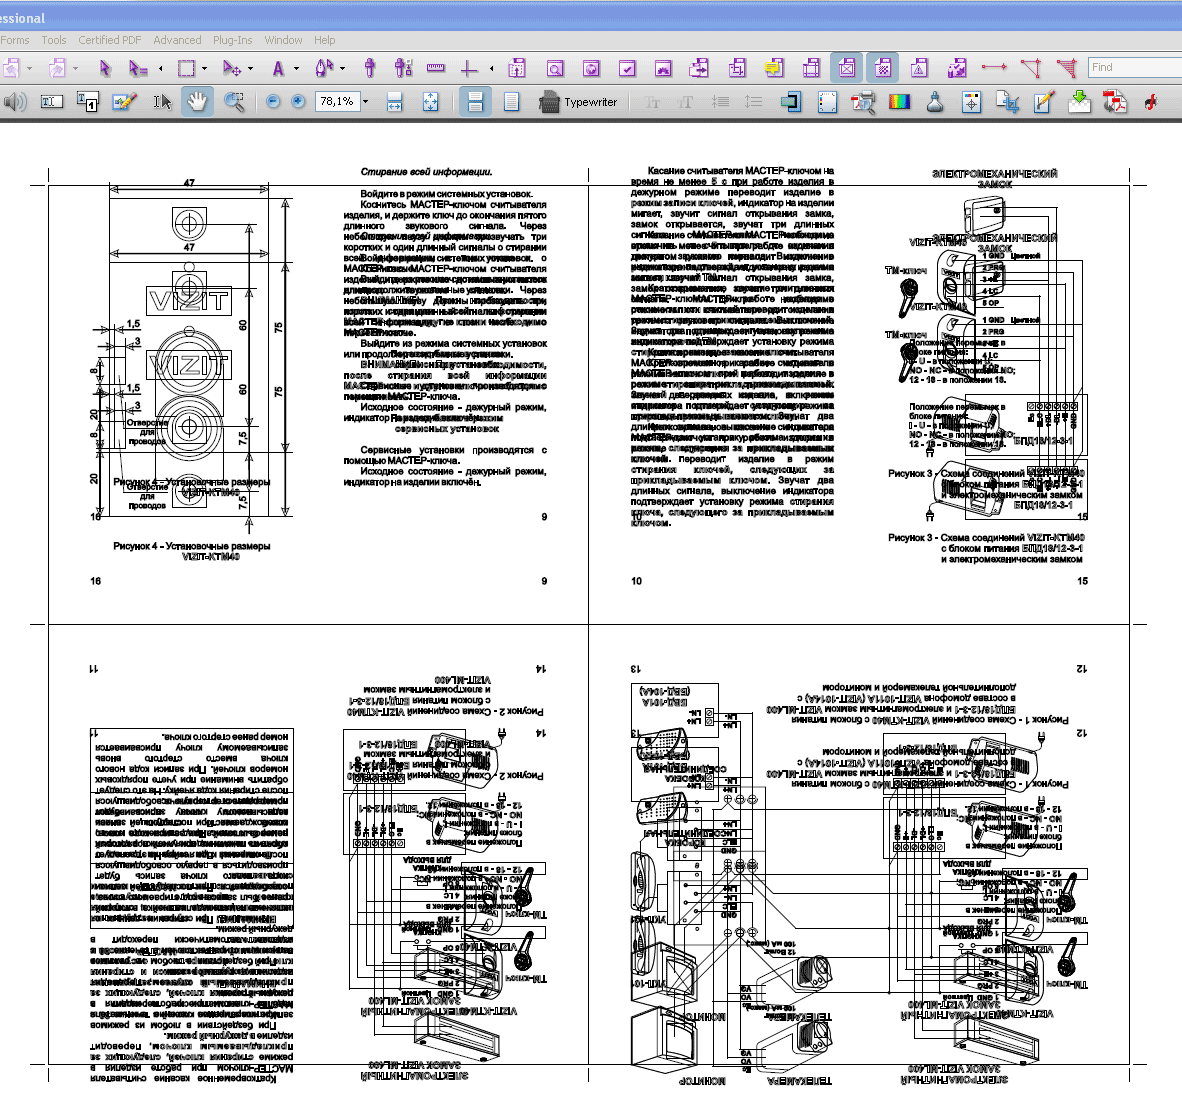Click the Convert to PDF red icon
Viewport: 1182px width, 1113px height.
click(1115, 101)
